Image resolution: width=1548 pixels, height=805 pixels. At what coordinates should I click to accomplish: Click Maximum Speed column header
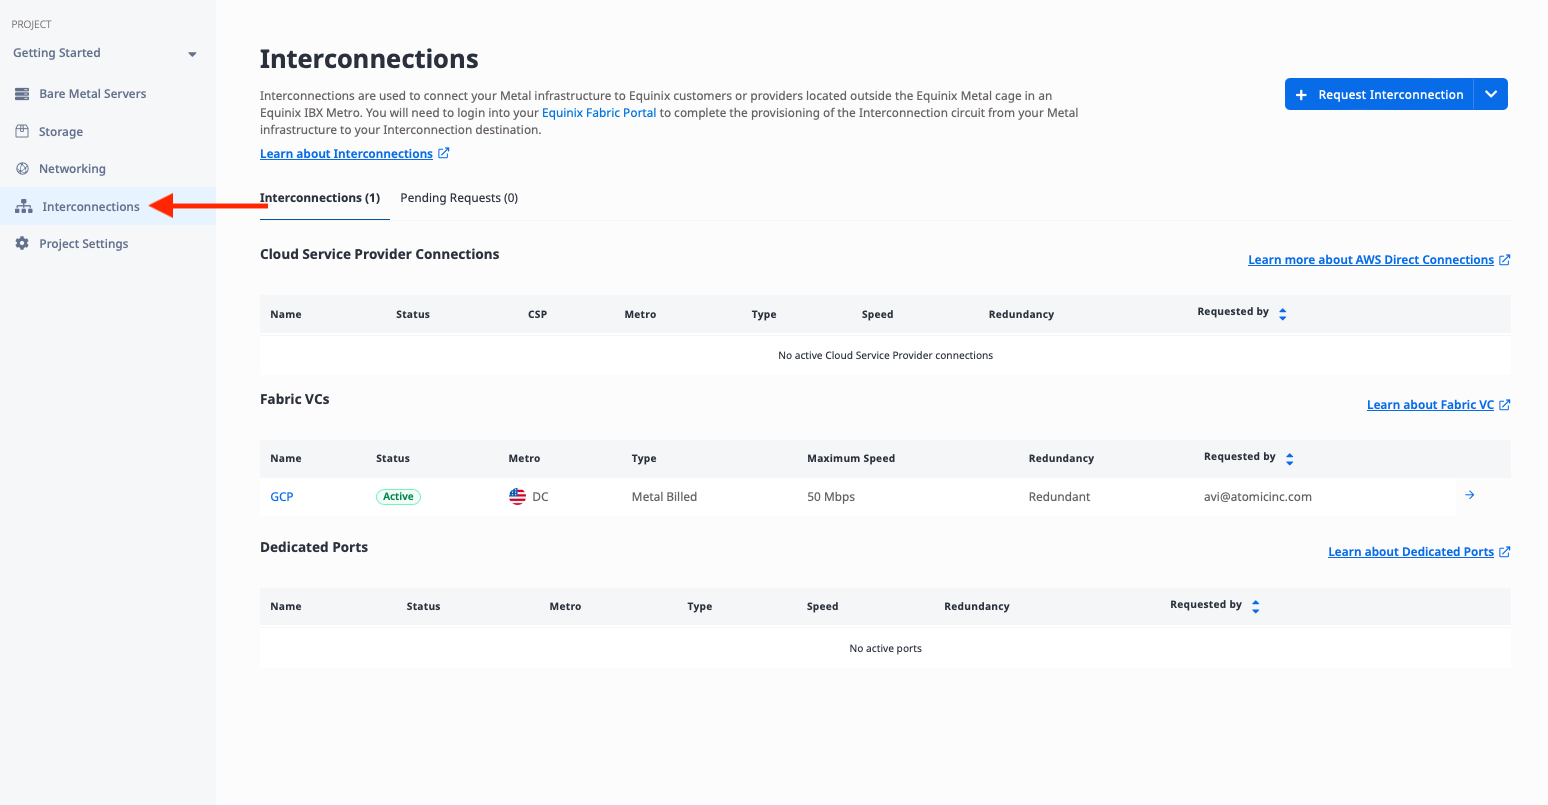click(x=851, y=459)
